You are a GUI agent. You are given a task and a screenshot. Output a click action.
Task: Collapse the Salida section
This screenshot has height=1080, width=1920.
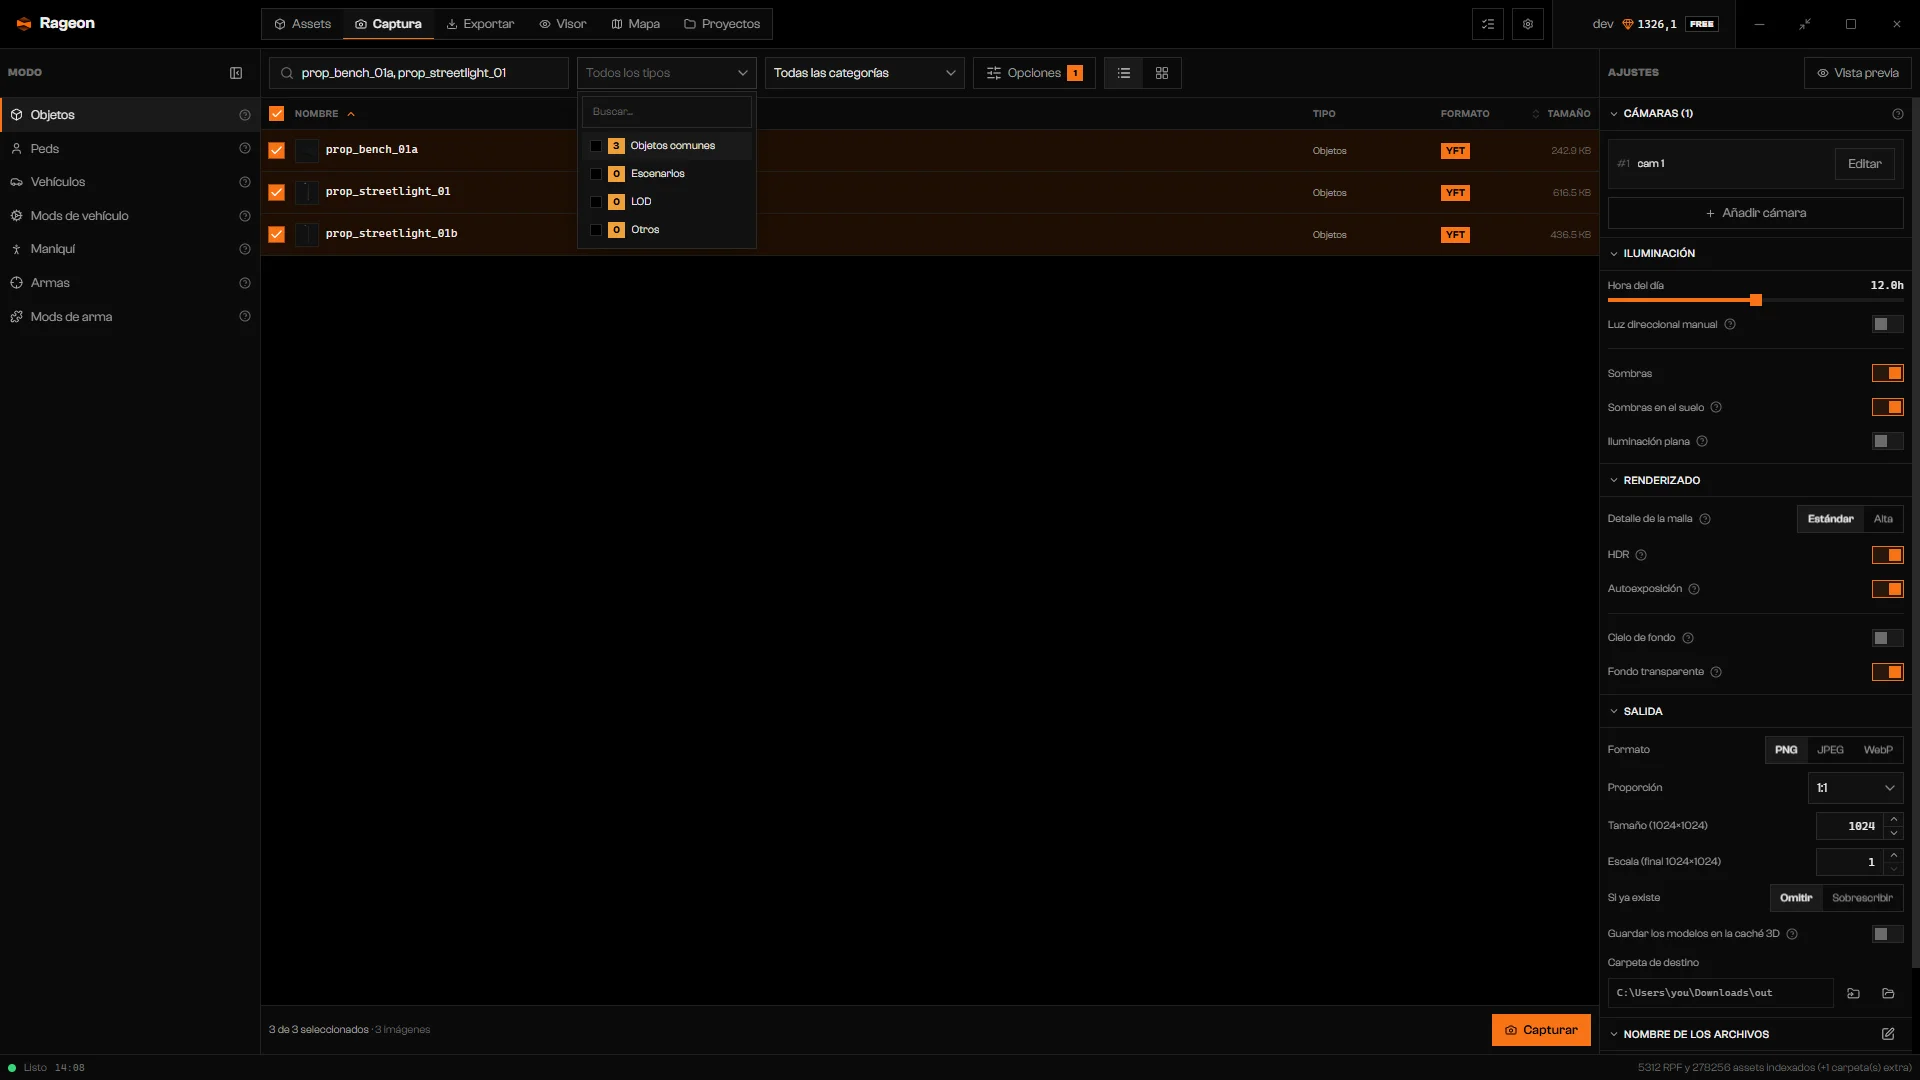1613,712
